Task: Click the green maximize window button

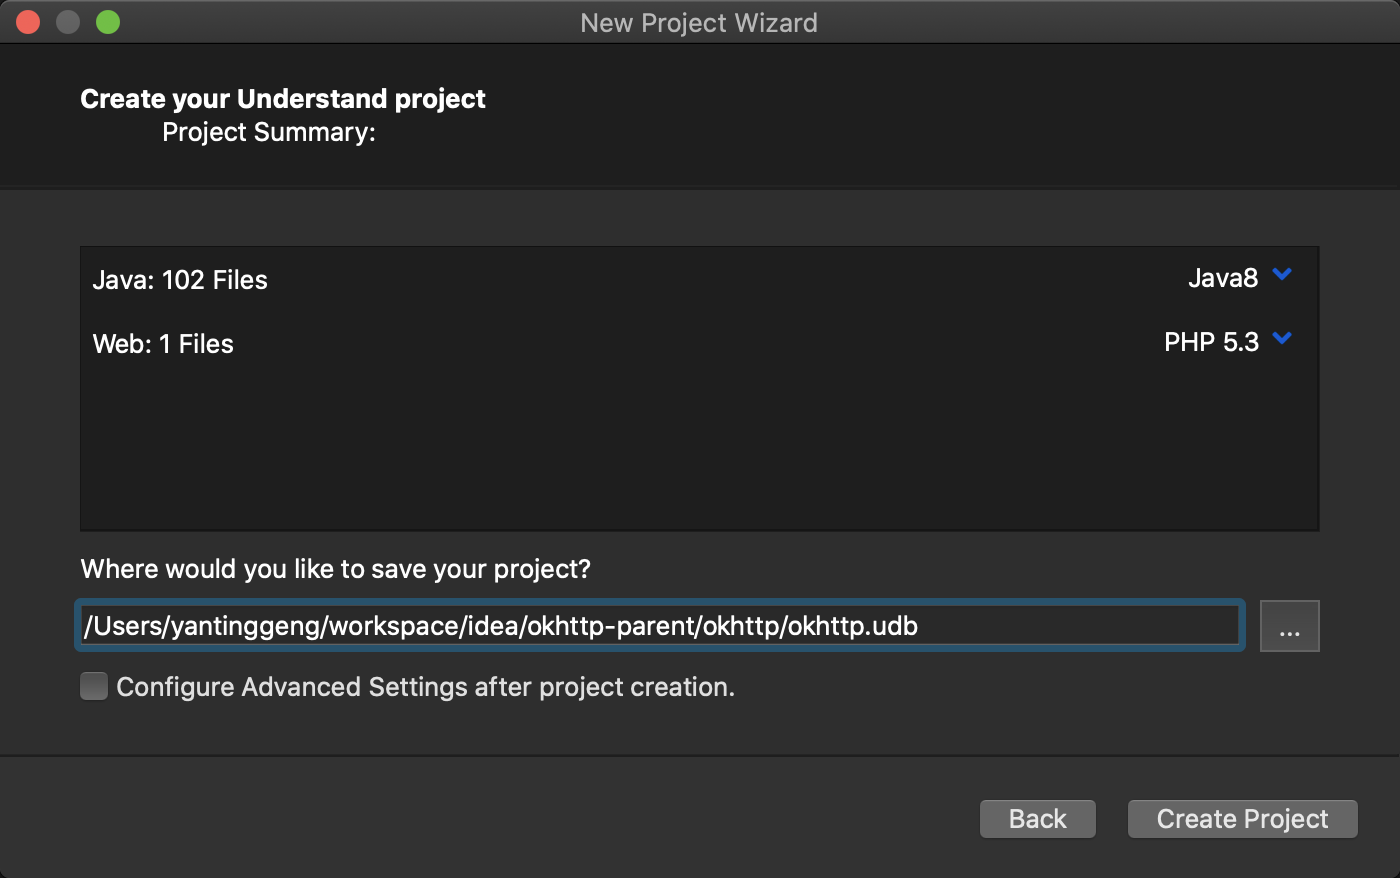Action: (x=108, y=22)
